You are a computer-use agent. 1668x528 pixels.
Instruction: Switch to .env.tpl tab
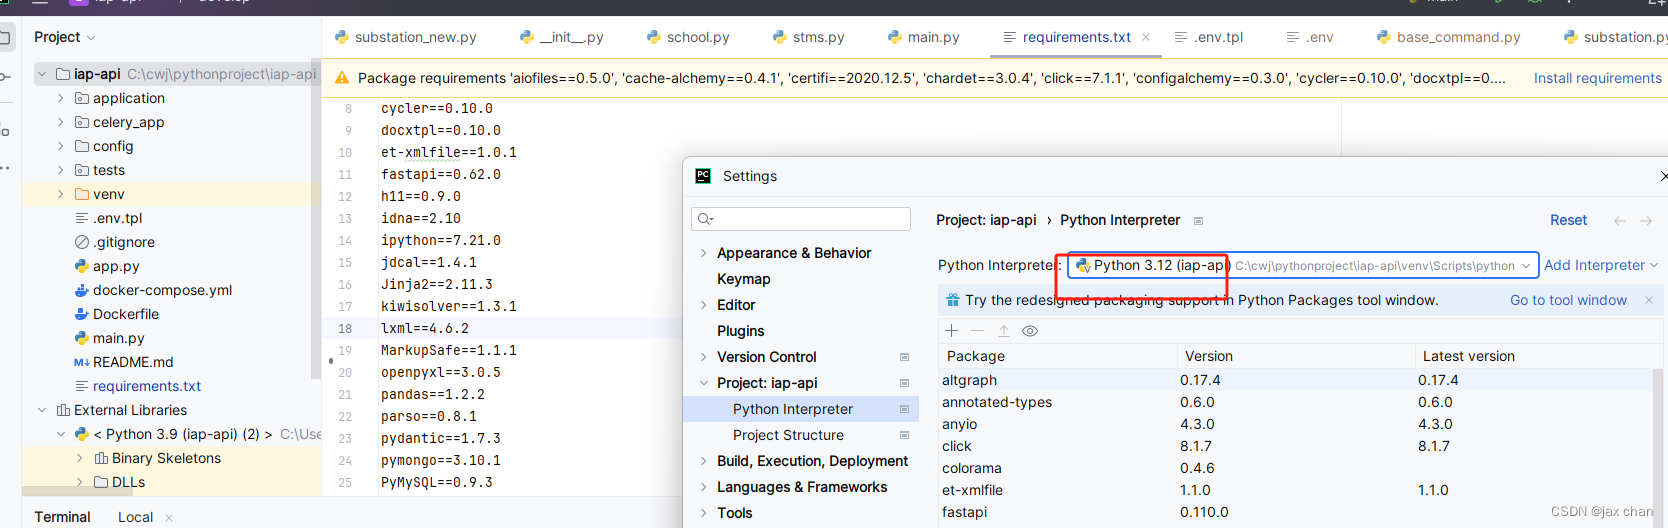click(1208, 37)
